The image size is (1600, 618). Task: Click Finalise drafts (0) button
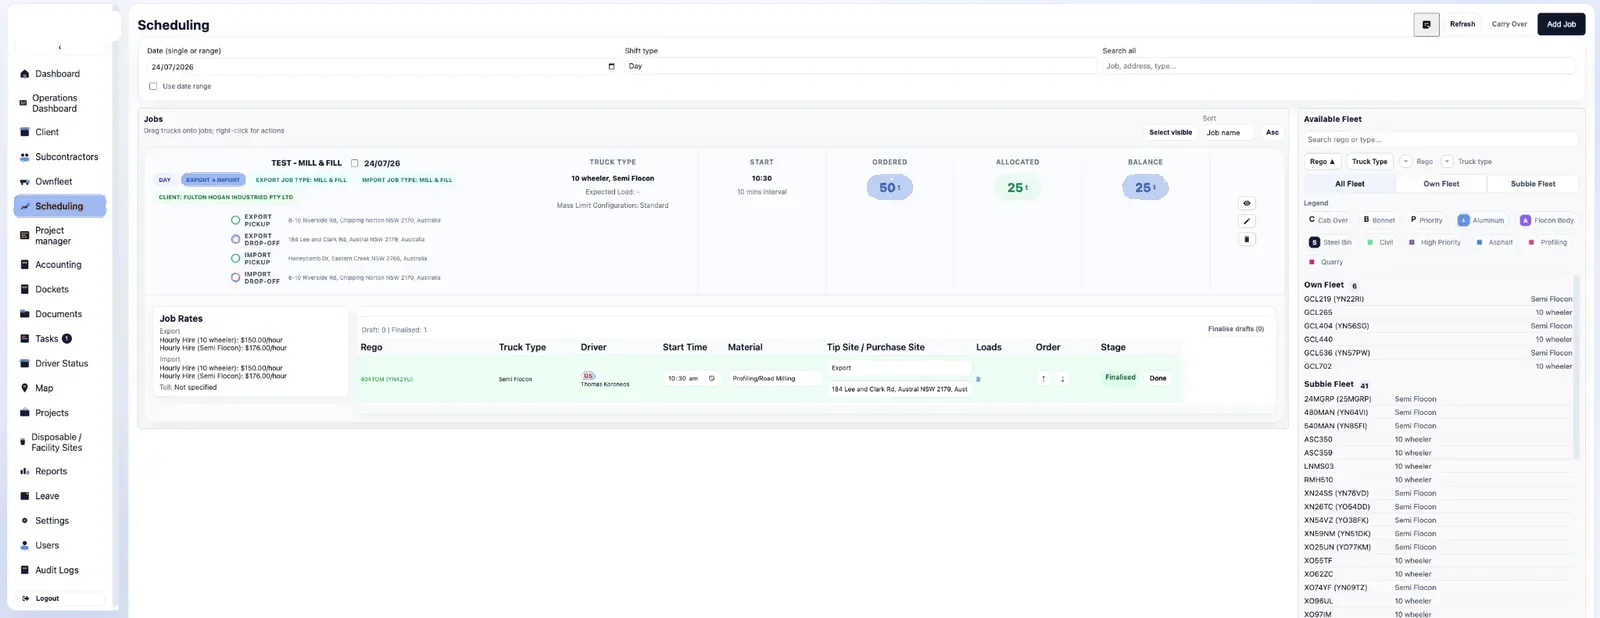(1235, 329)
